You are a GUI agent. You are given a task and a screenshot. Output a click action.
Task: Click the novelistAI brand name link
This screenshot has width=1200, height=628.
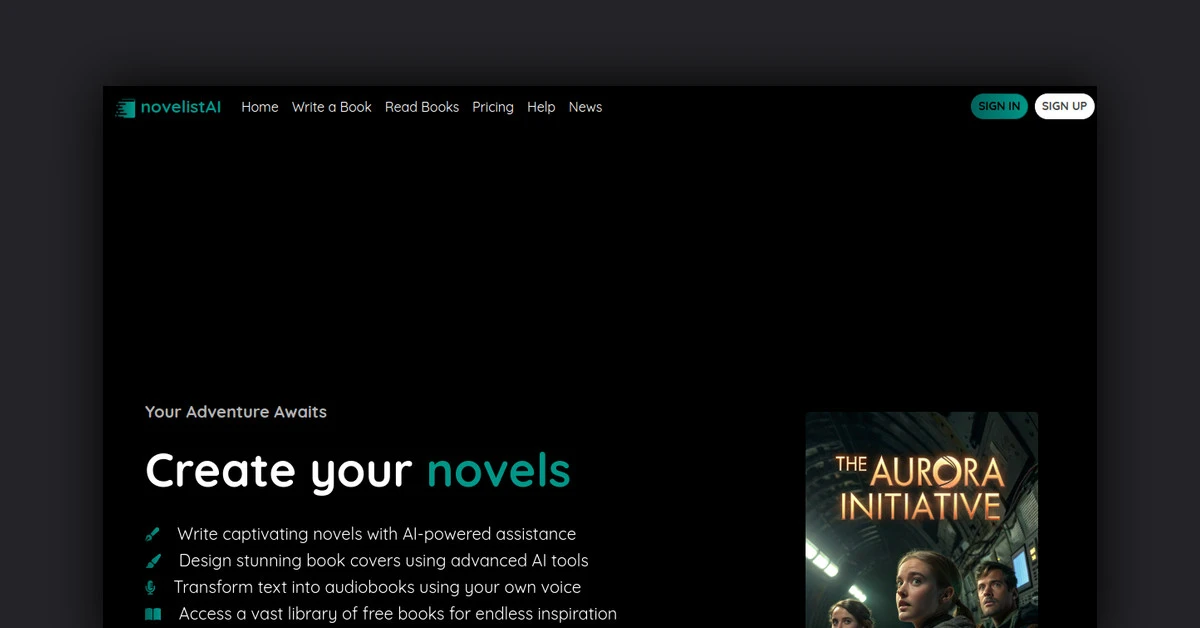pos(181,107)
